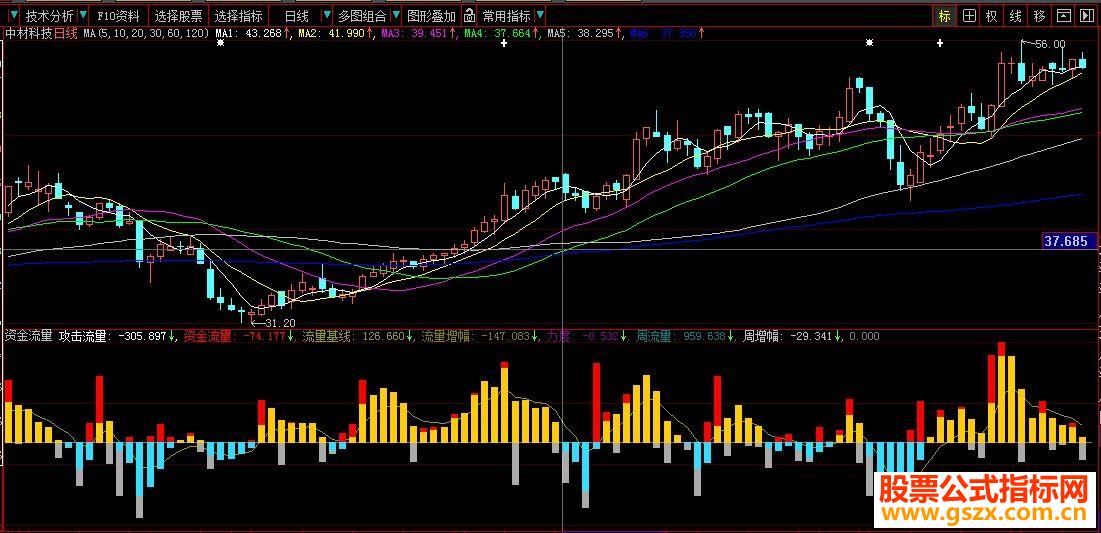
Task: Click the 31.20 low price label
Action: pos(279,322)
